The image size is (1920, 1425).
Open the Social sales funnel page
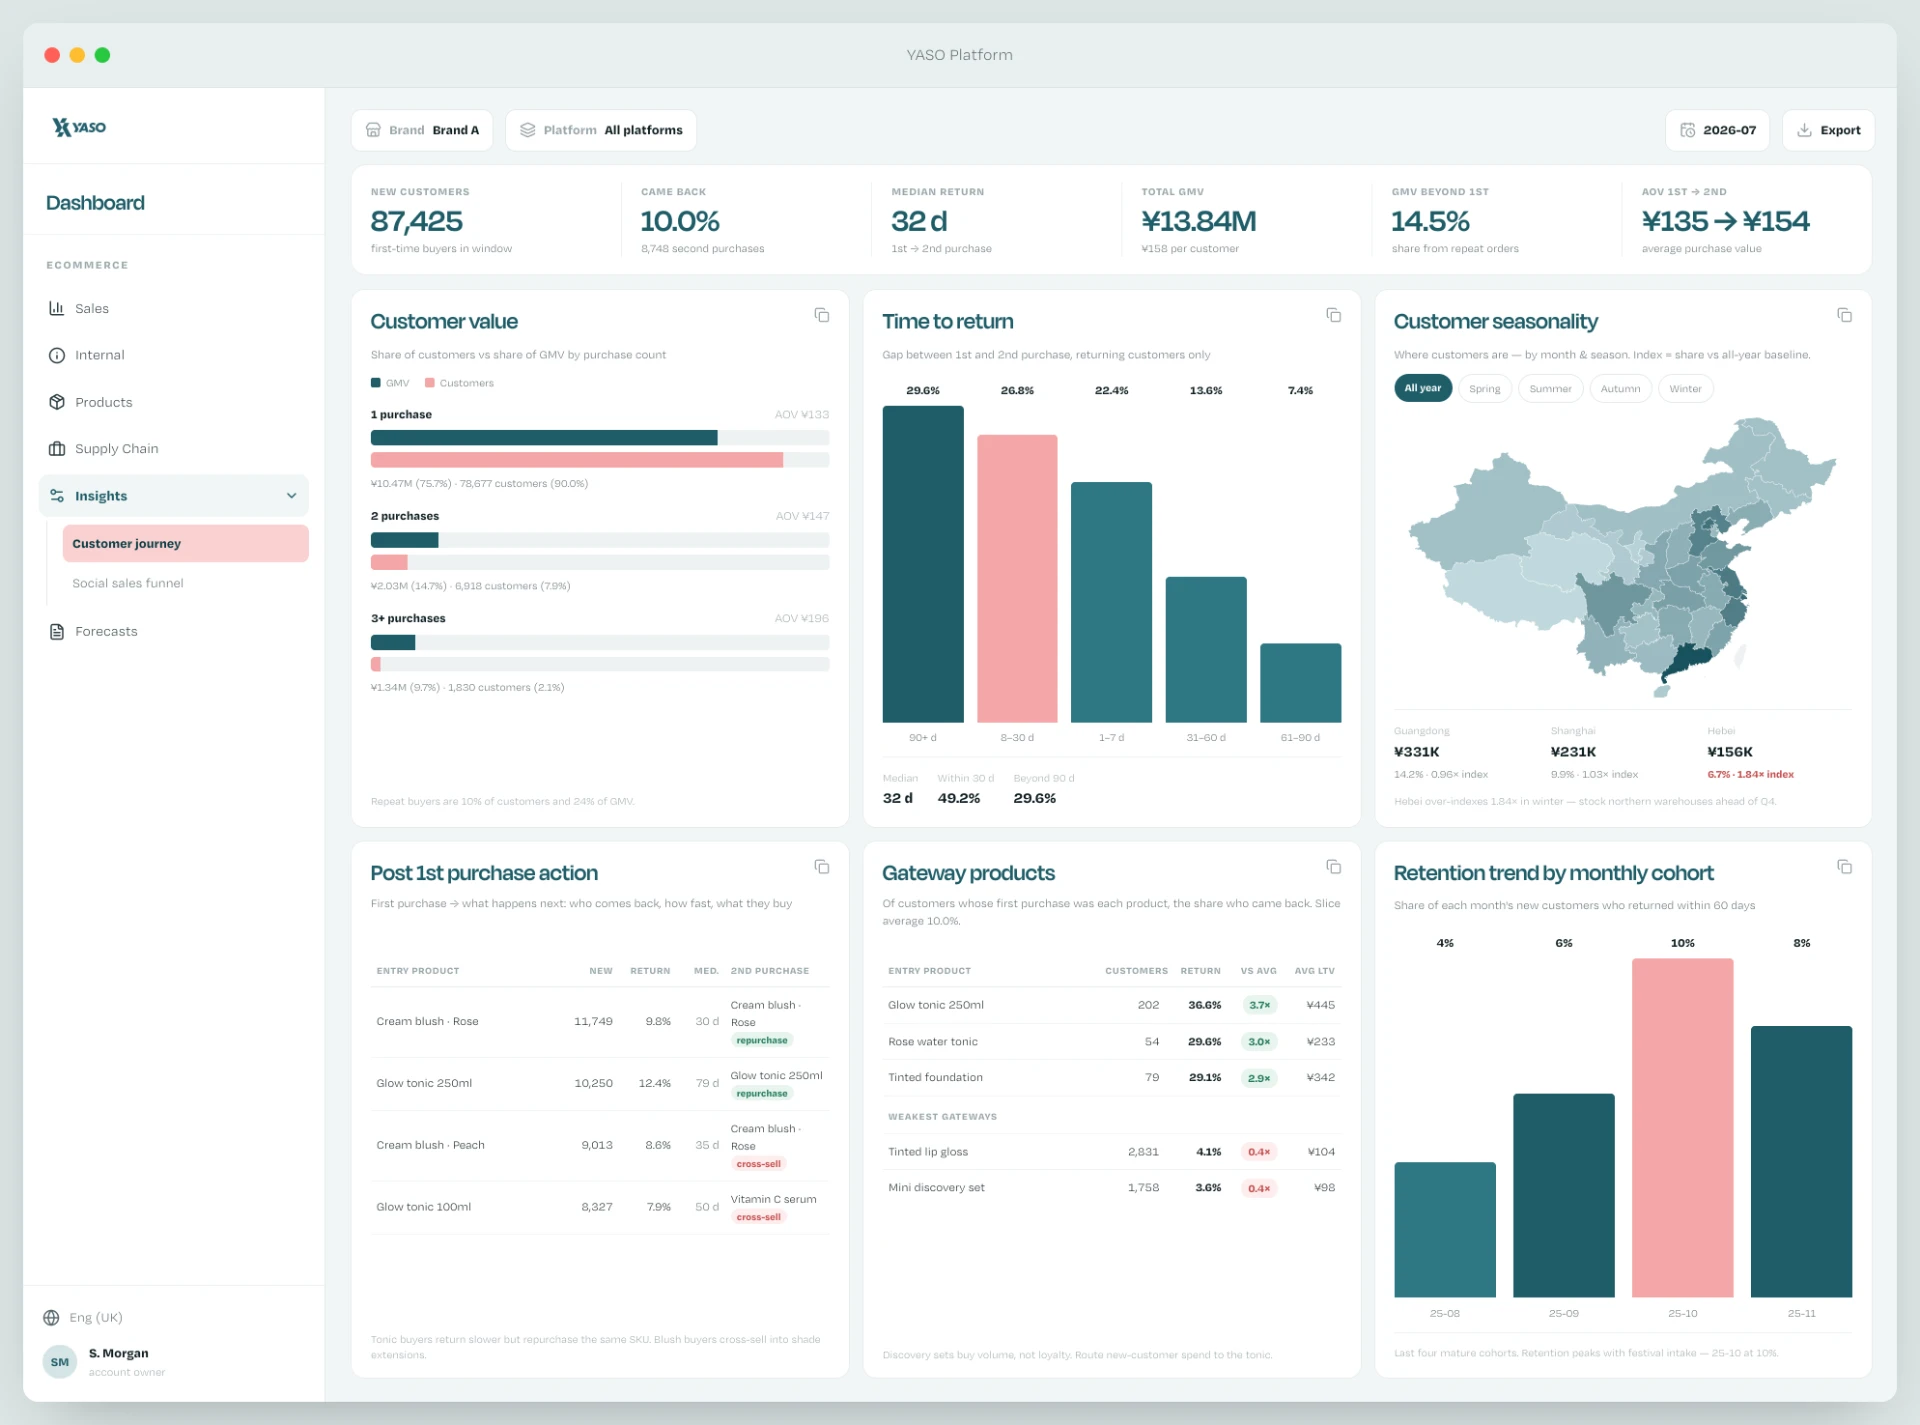[185, 583]
